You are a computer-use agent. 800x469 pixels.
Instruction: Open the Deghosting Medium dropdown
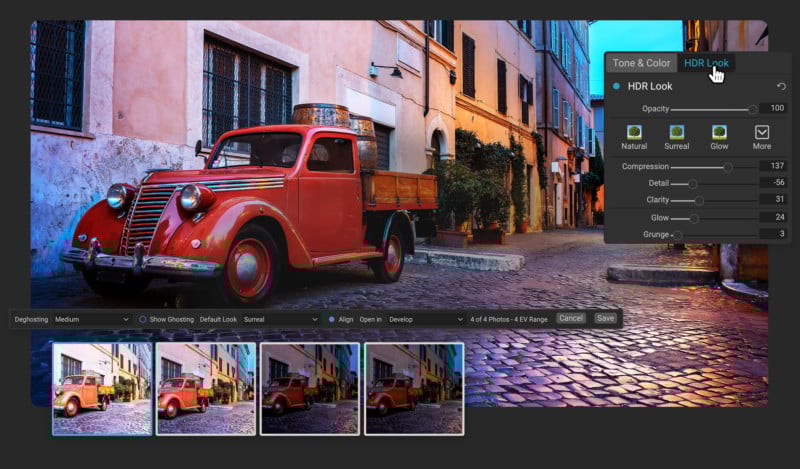pos(92,319)
